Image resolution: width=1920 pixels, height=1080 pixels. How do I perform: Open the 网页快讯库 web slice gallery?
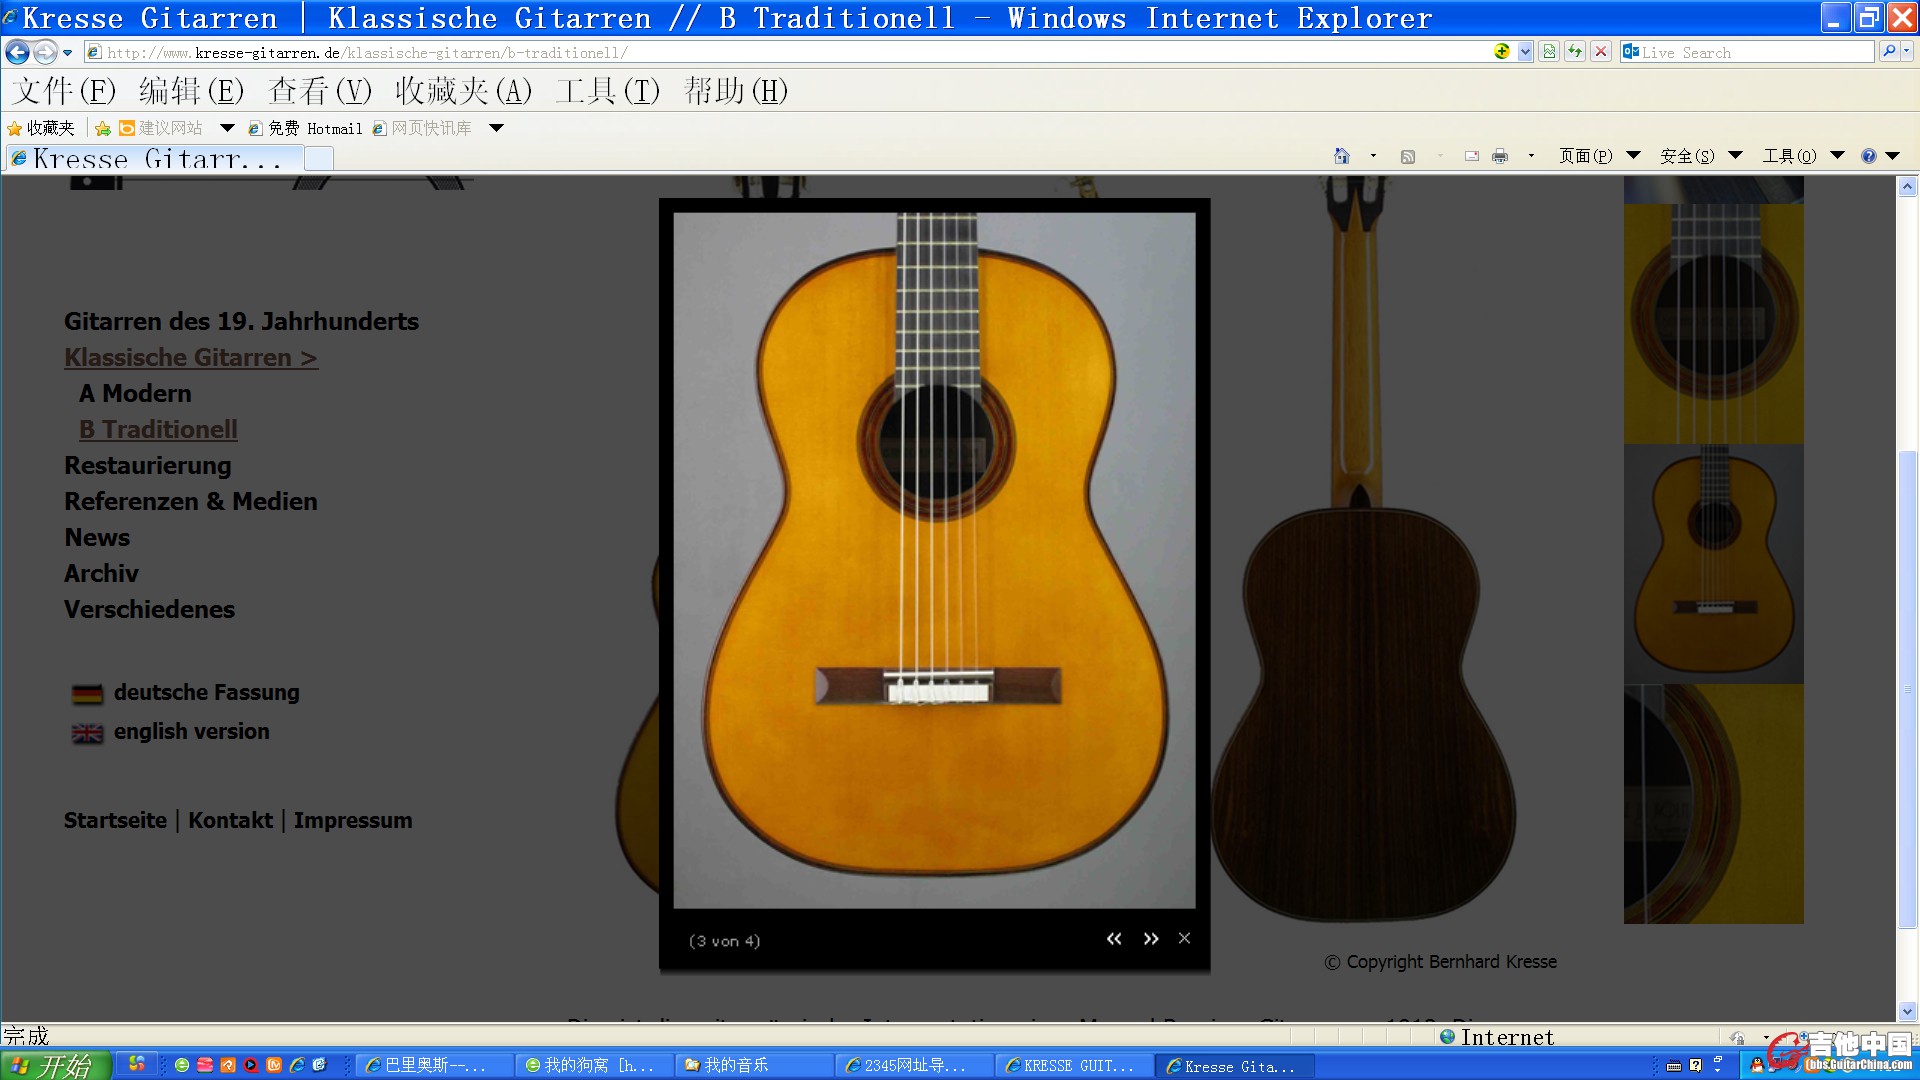click(x=421, y=128)
